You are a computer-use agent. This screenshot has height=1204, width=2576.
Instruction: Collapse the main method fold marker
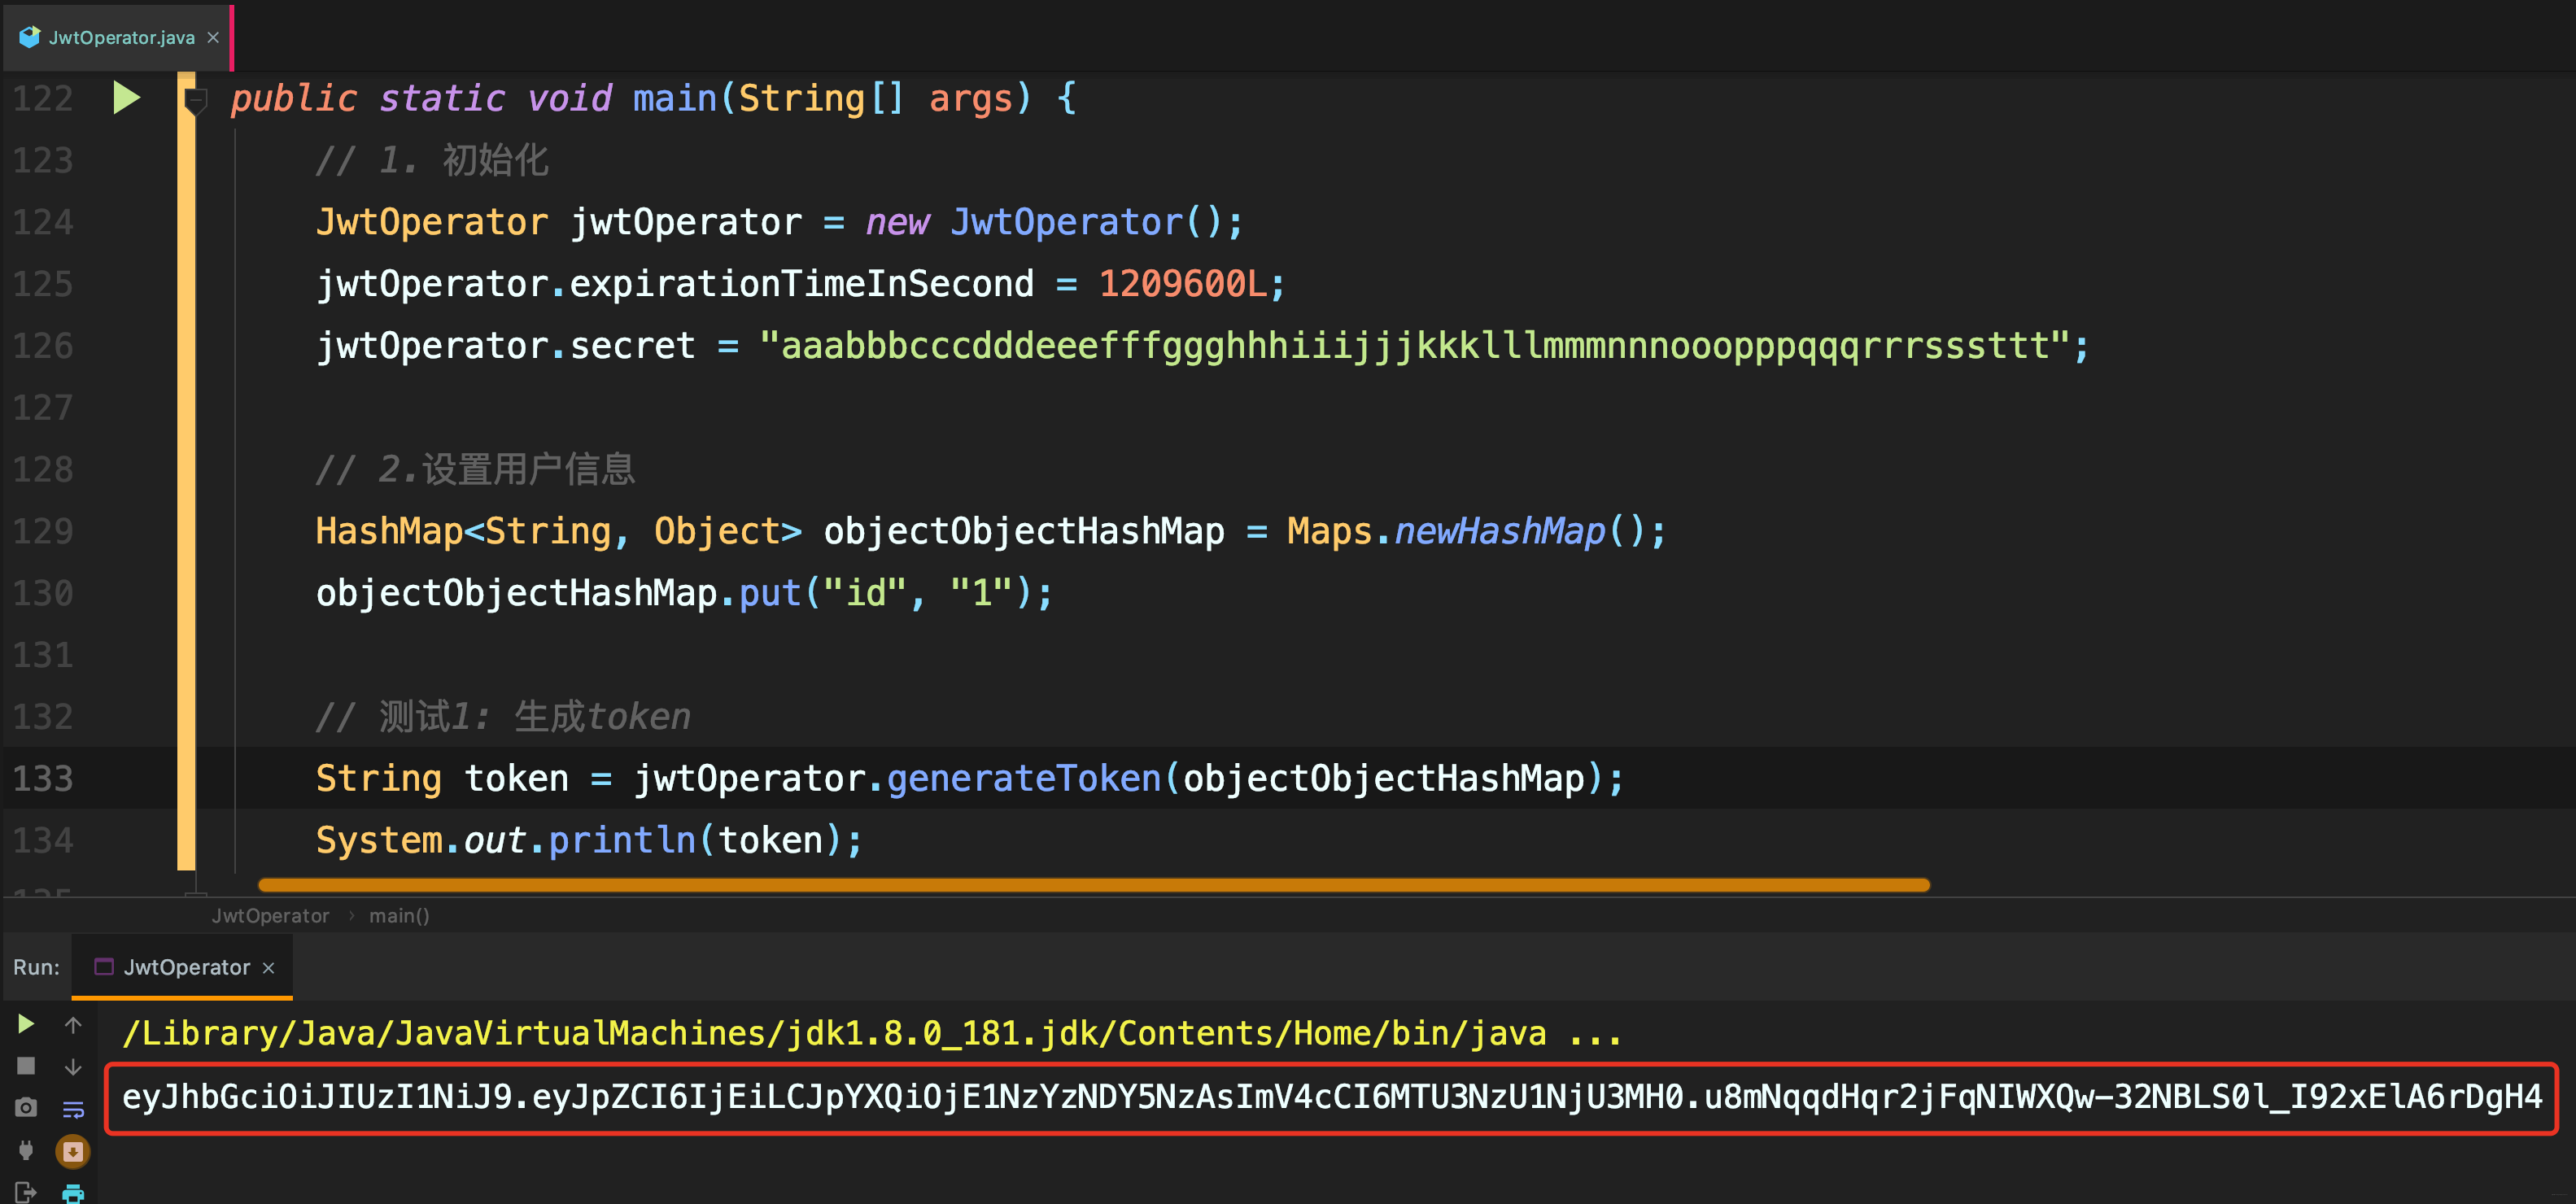click(x=196, y=100)
